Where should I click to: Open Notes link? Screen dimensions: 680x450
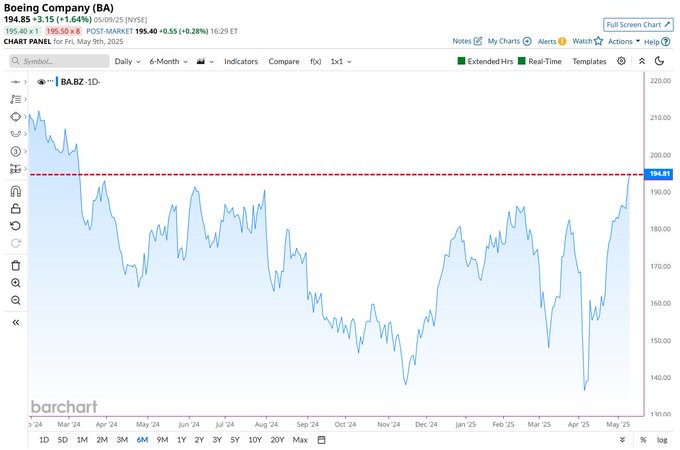pos(467,41)
